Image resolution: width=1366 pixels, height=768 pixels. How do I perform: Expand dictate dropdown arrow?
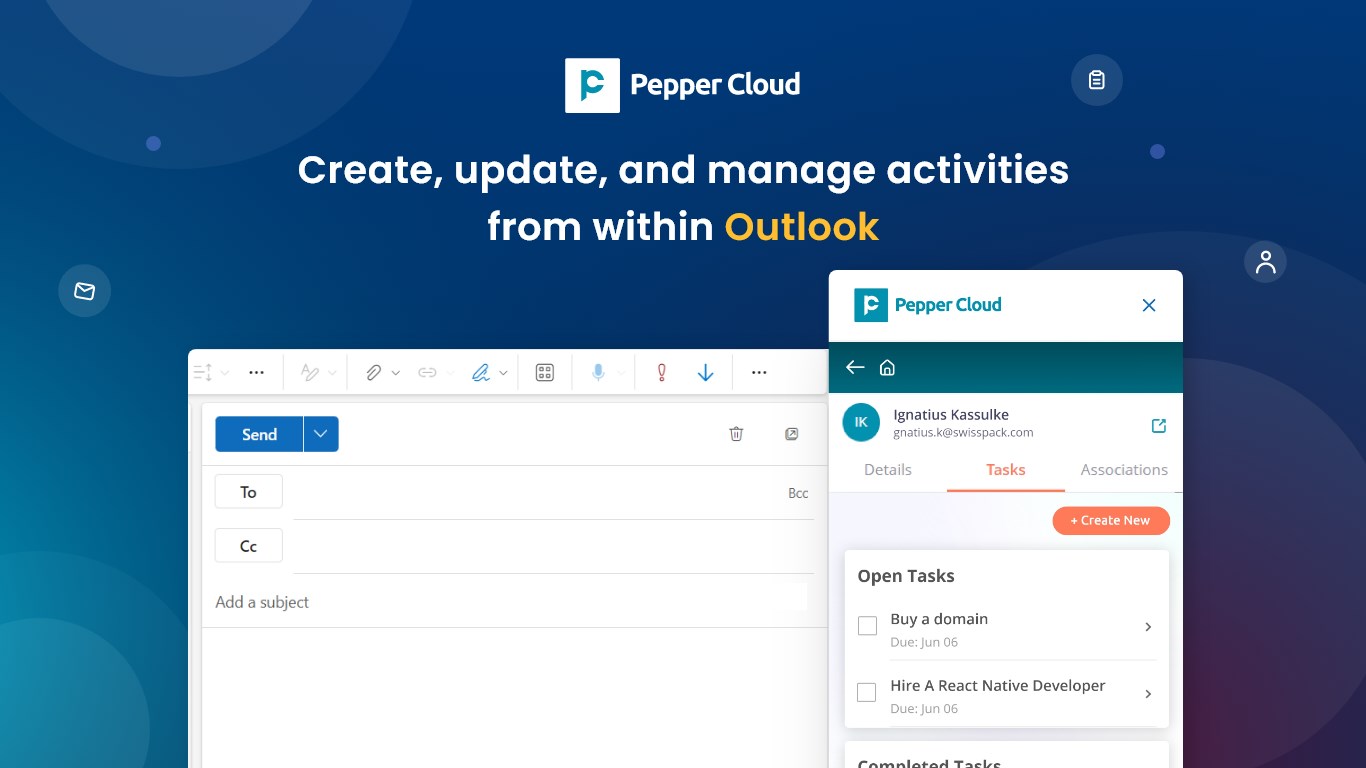(620, 373)
